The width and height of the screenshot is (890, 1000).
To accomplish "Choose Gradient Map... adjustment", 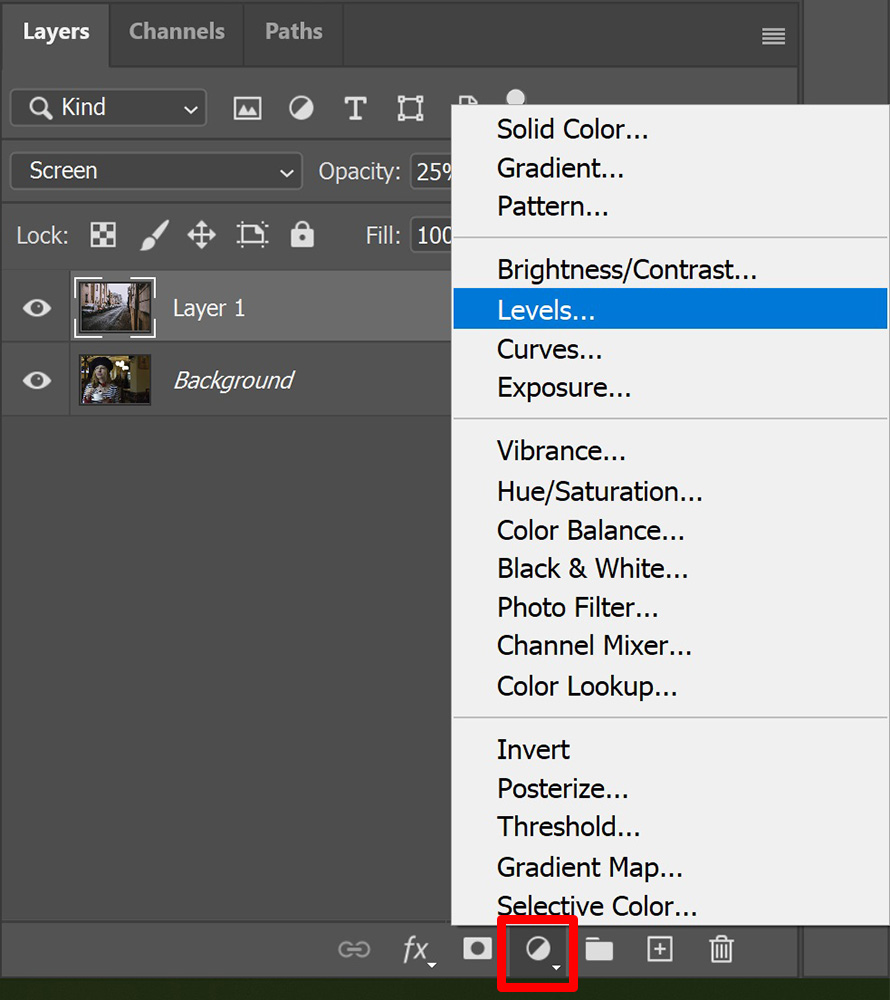I will 670,867.
